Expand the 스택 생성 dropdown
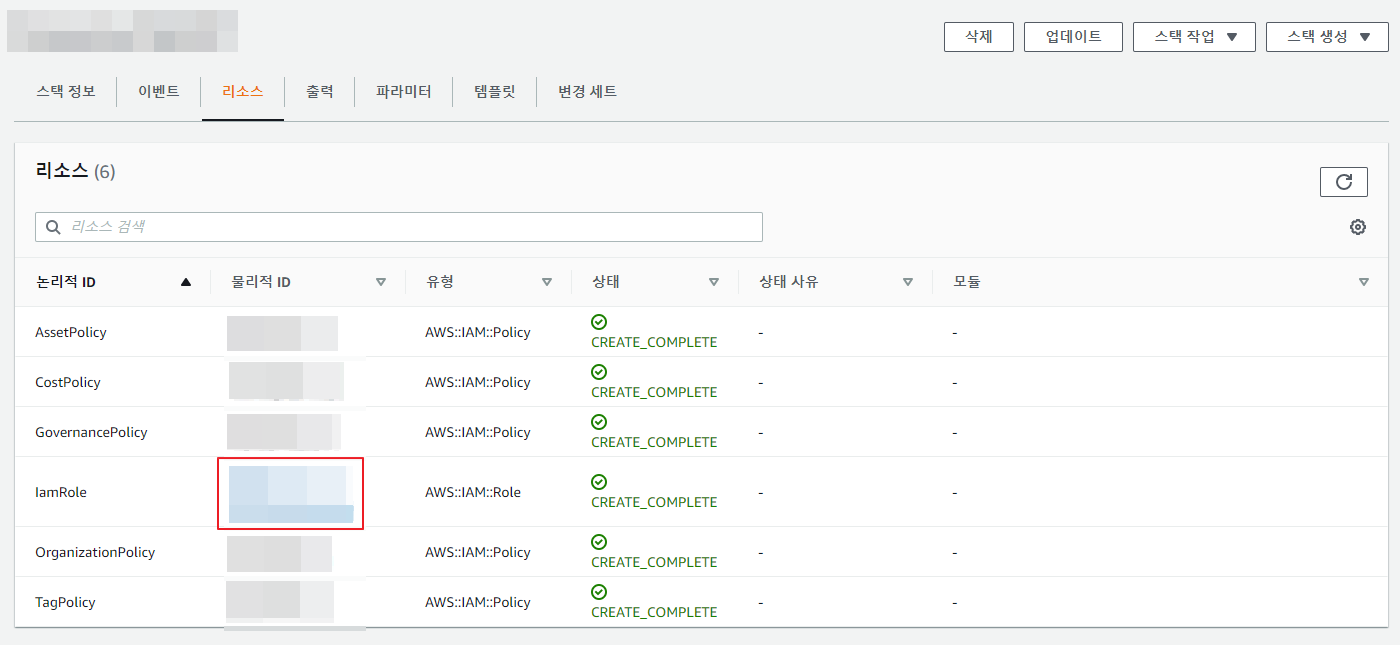The width and height of the screenshot is (1400, 645). click(x=1327, y=37)
